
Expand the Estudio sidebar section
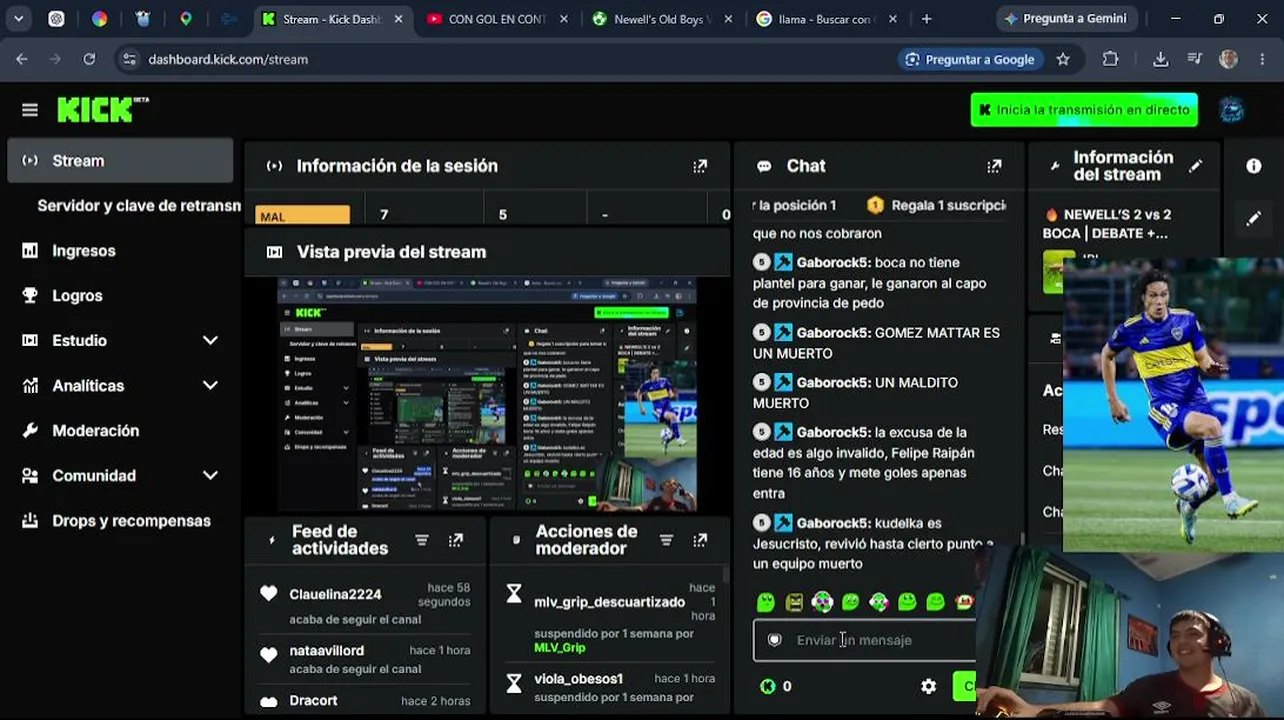[x=210, y=341]
